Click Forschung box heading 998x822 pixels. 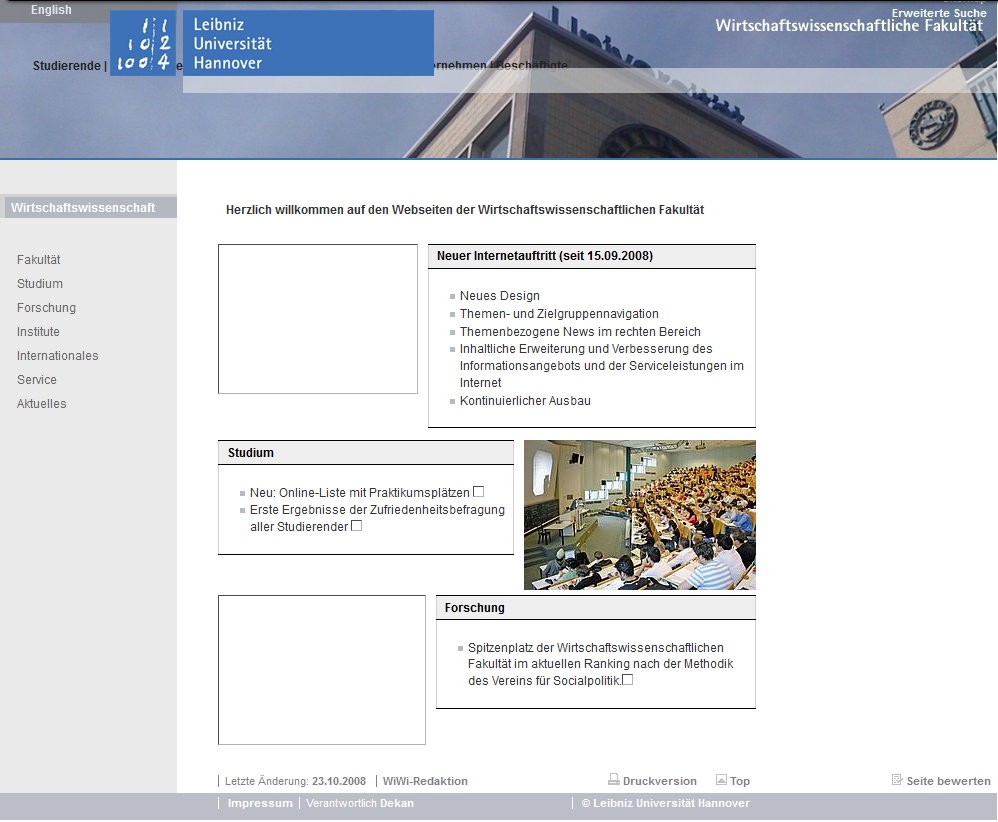tap(475, 608)
